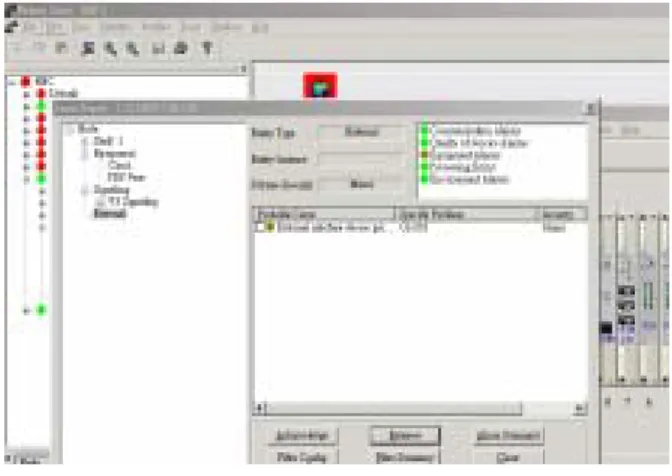Click the right arrow of the horizontal scrollbar
Screen dimensions: 672x476
coord(579,408)
